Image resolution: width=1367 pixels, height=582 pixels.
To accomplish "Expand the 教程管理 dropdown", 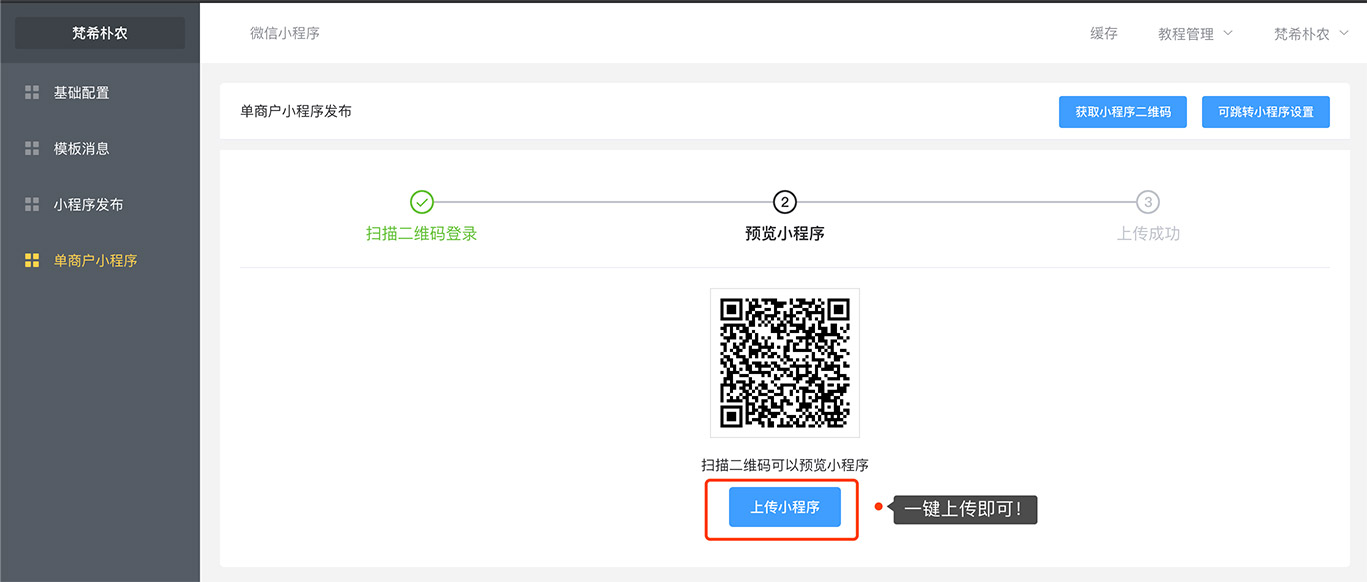I will point(1195,33).
